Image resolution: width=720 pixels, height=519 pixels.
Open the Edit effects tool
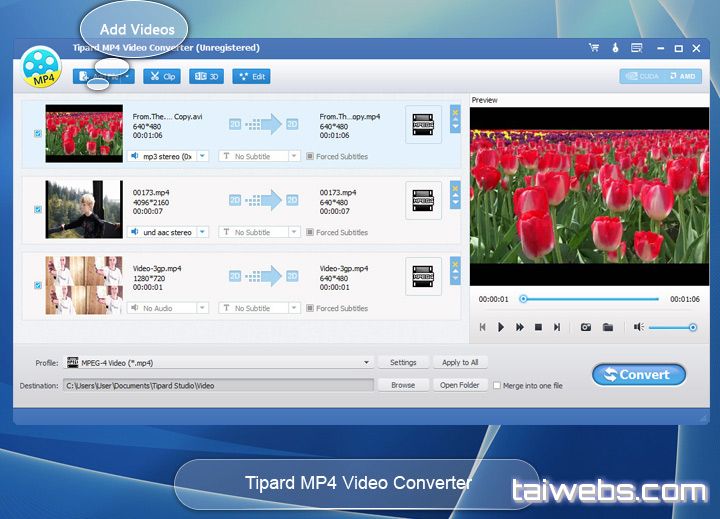(251, 76)
